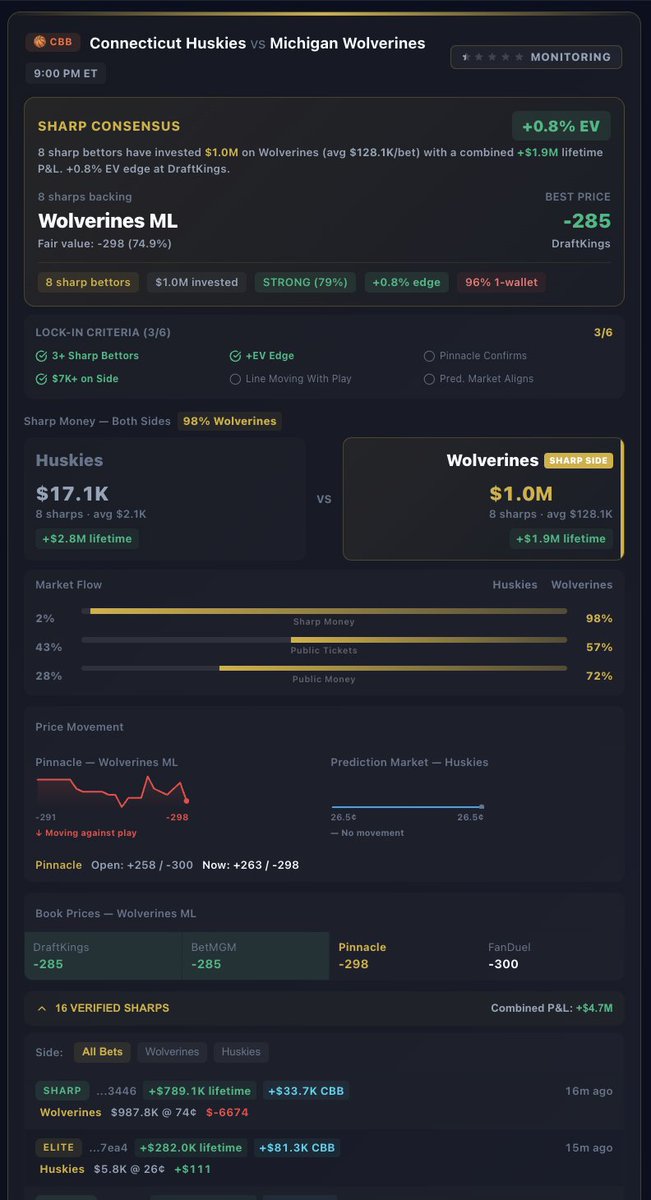Click the Moving against play indicator
Screen dimensions: 651x1200
point(86,833)
